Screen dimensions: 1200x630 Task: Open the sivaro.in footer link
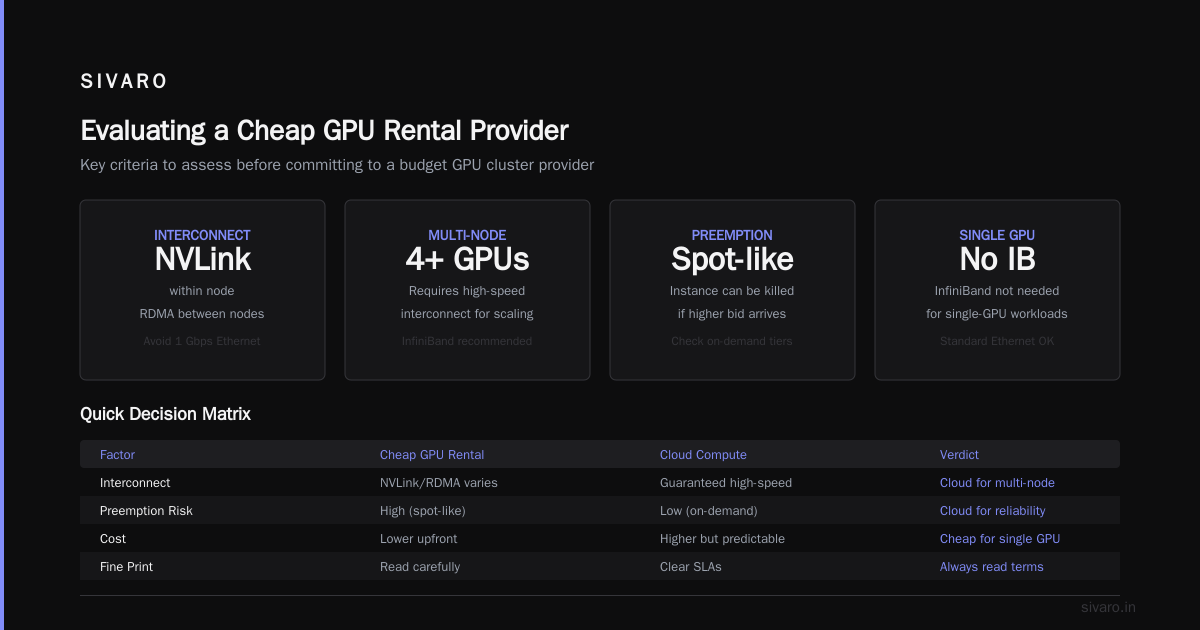(x=1108, y=607)
